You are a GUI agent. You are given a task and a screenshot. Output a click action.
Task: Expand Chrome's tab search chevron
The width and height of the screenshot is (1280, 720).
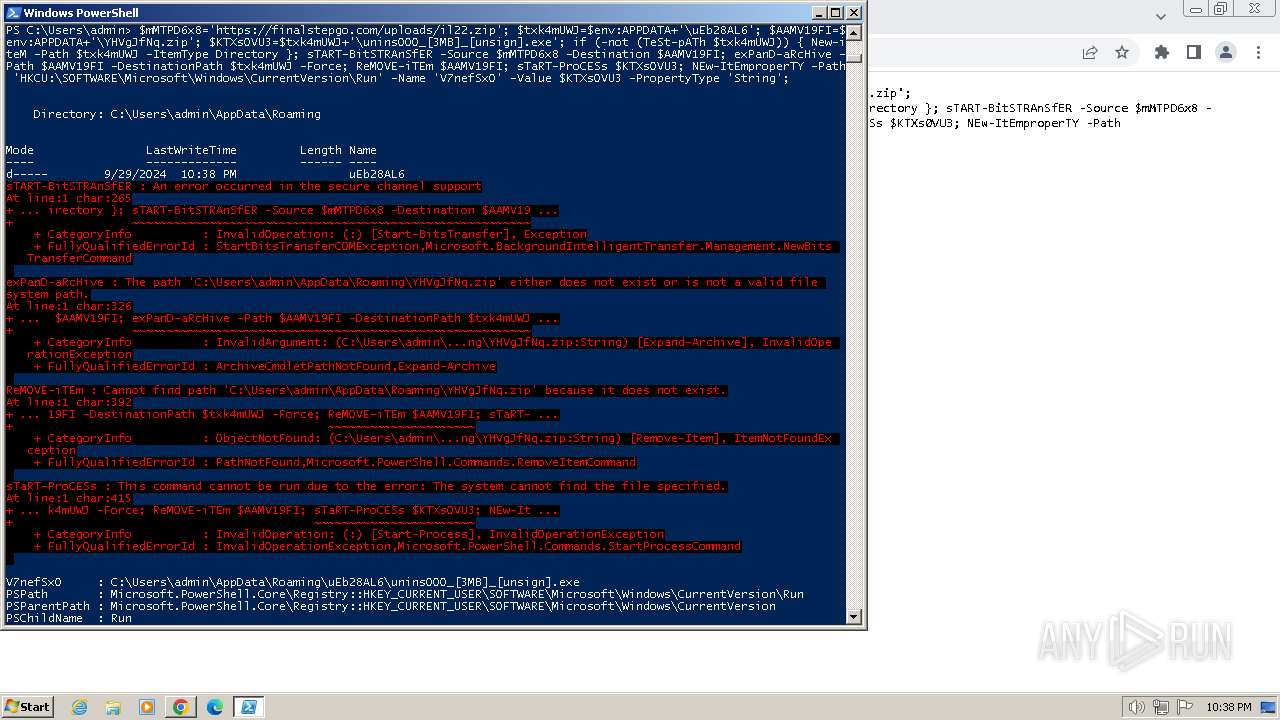[1160, 16]
